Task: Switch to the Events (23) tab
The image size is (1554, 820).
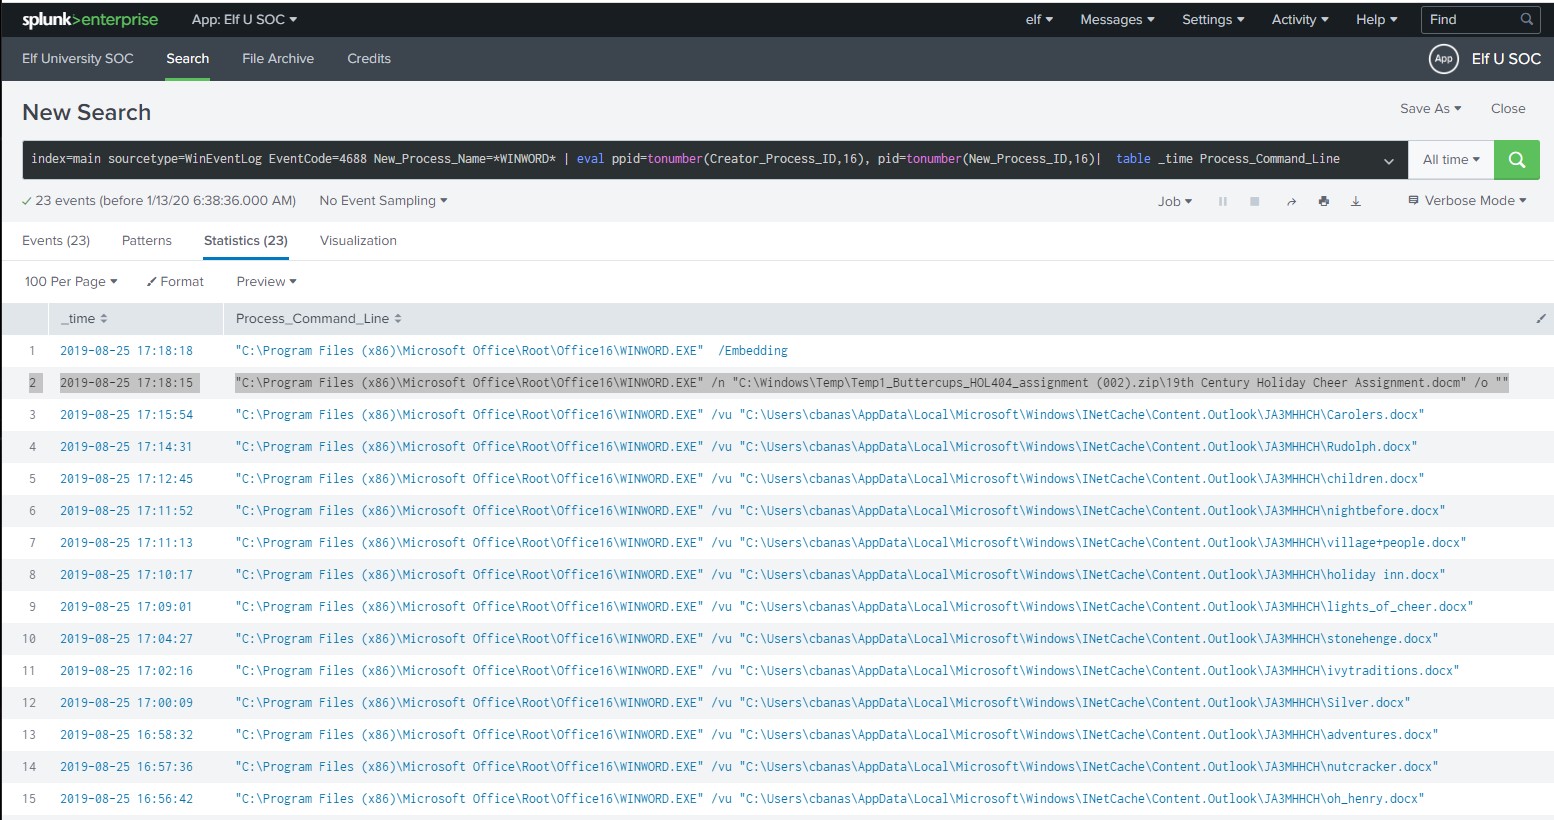Action: click(56, 241)
